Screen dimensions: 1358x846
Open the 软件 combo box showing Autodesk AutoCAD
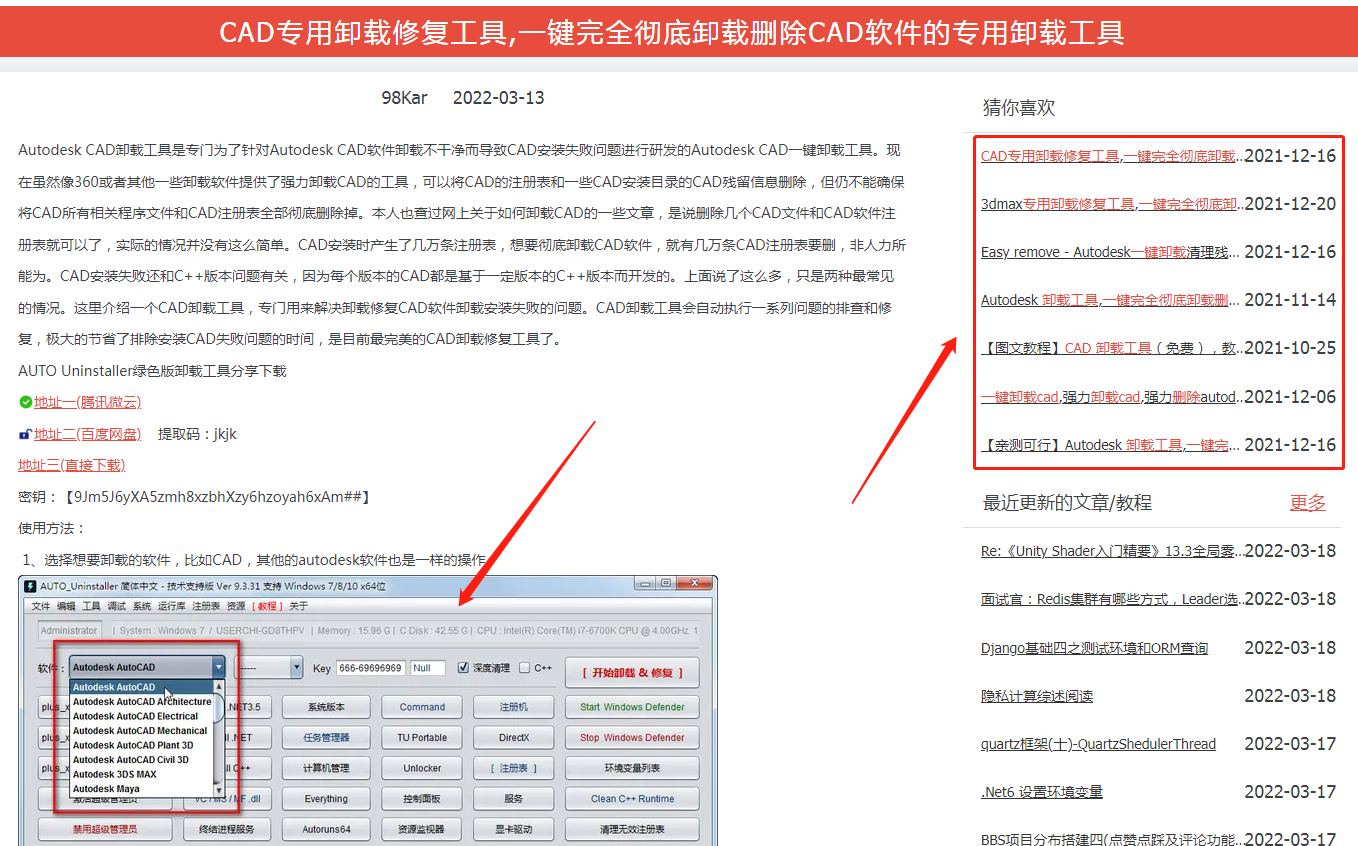tap(148, 667)
